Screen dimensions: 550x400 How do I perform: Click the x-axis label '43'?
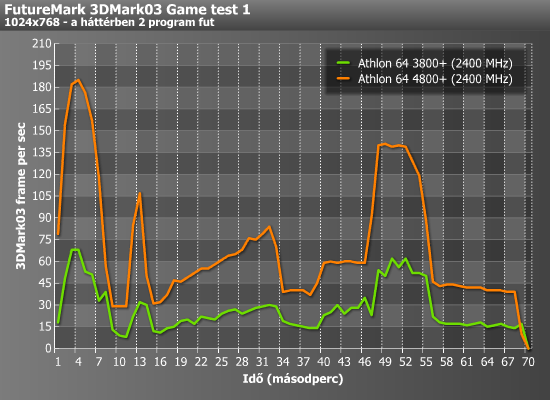[x=344, y=361]
